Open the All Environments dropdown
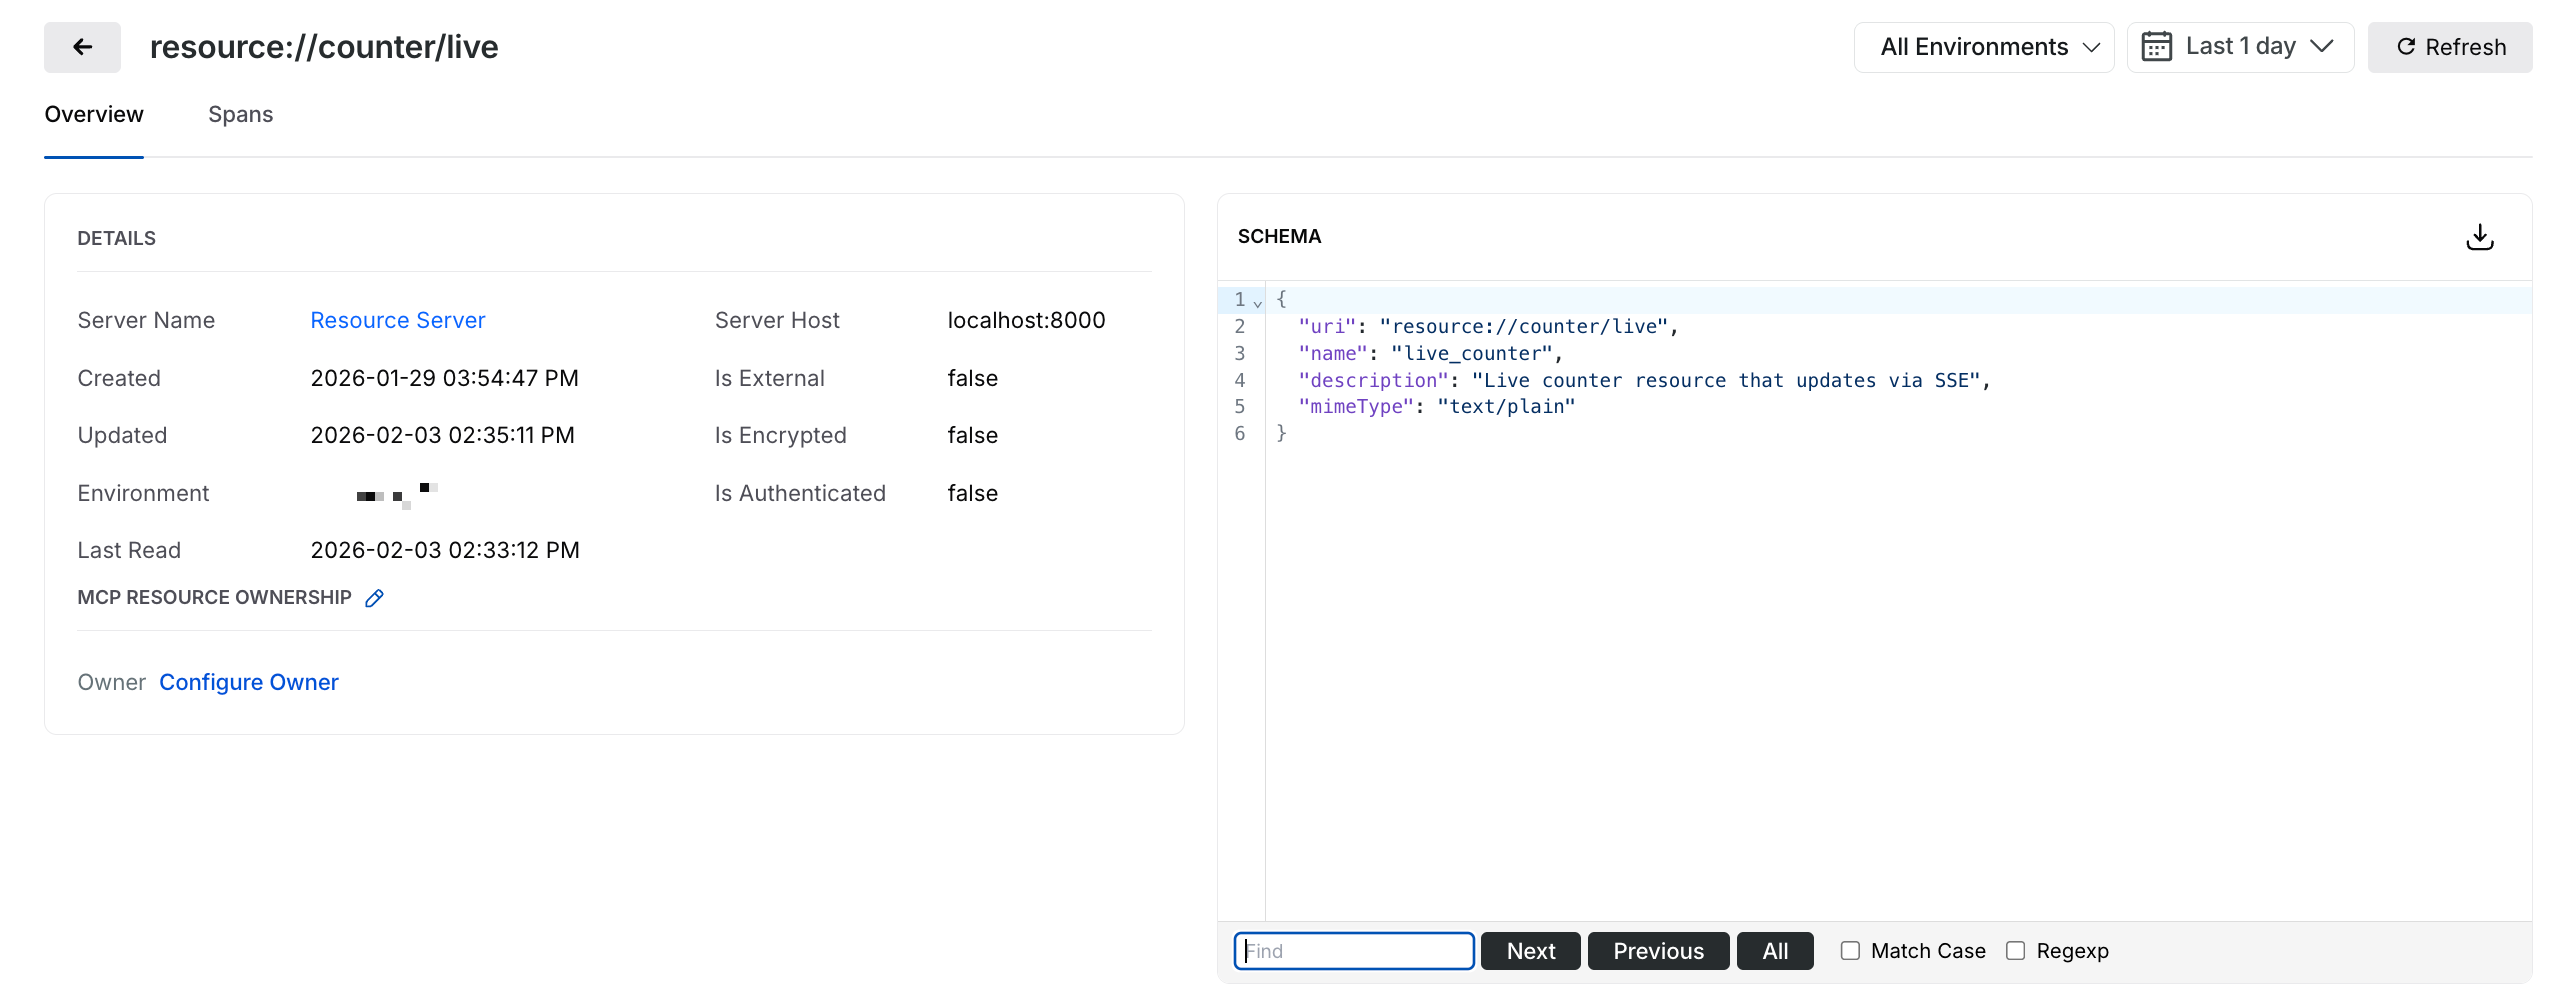This screenshot has height=1002, width=2572. point(1984,47)
